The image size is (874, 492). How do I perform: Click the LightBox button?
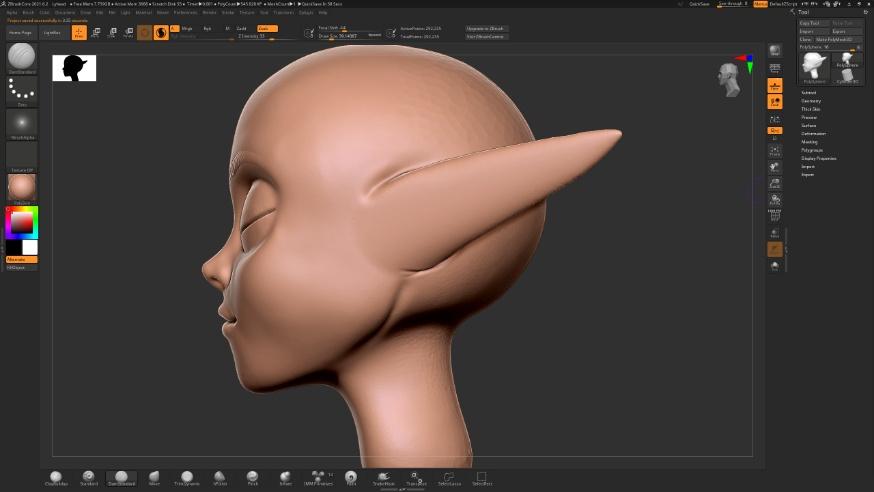coord(52,33)
